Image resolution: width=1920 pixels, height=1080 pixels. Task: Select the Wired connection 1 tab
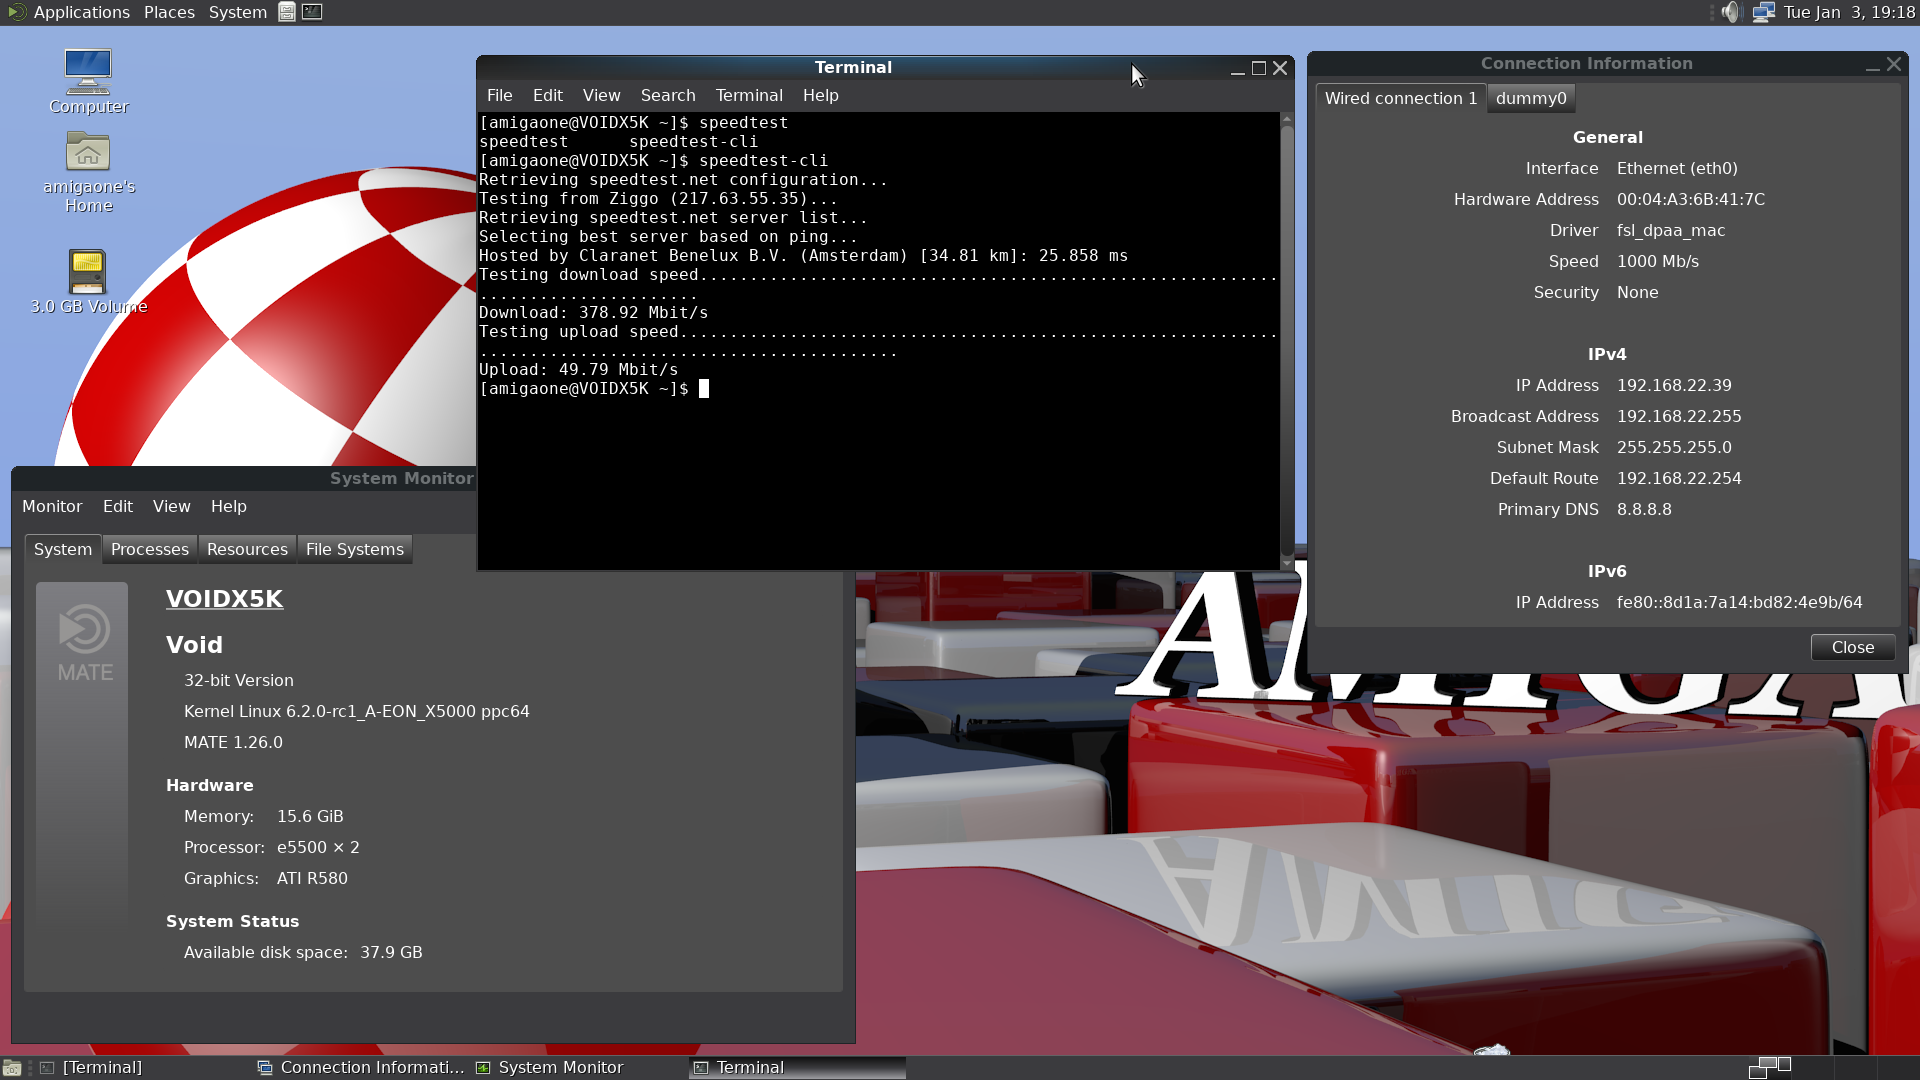click(x=1401, y=98)
